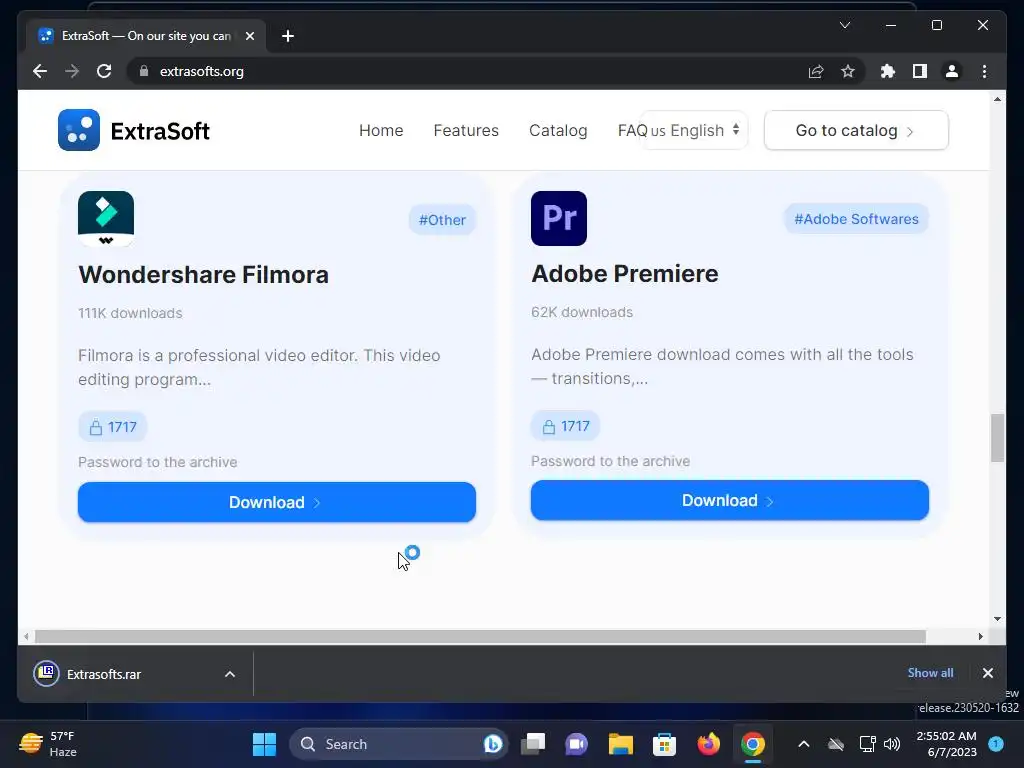Image resolution: width=1024 pixels, height=768 pixels.
Task: Click the ExtraSoft logo icon
Action: tap(79, 130)
